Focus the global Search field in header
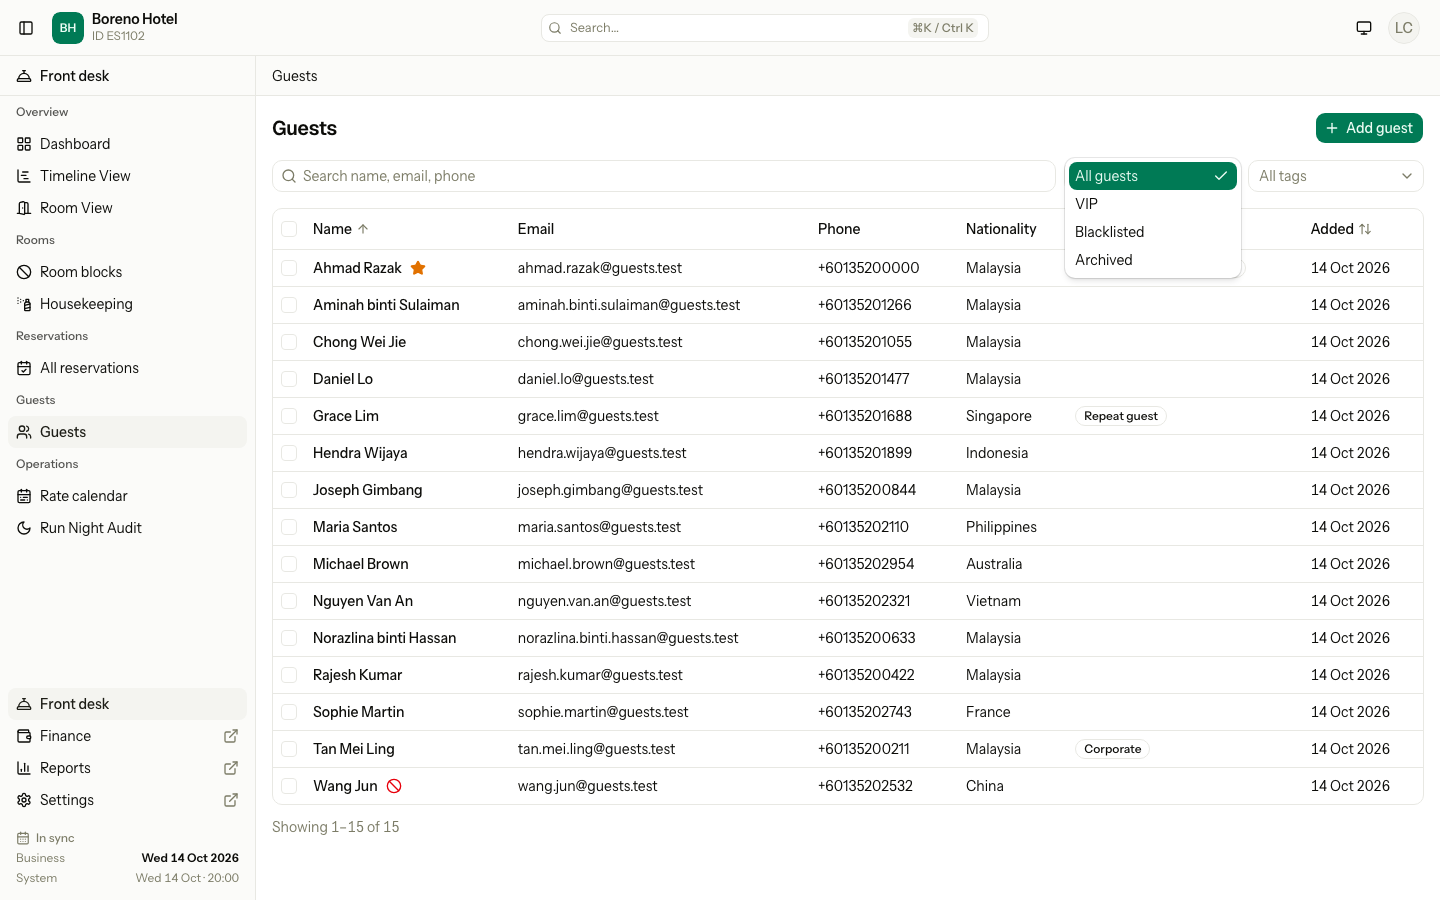 (764, 28)
